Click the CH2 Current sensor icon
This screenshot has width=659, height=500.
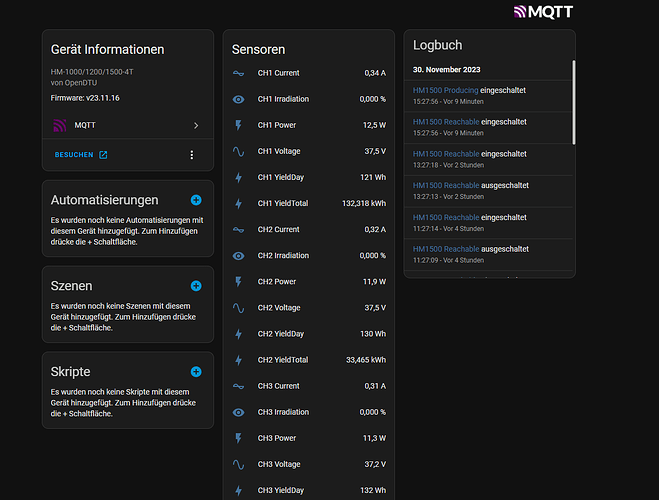pos(238,229)
